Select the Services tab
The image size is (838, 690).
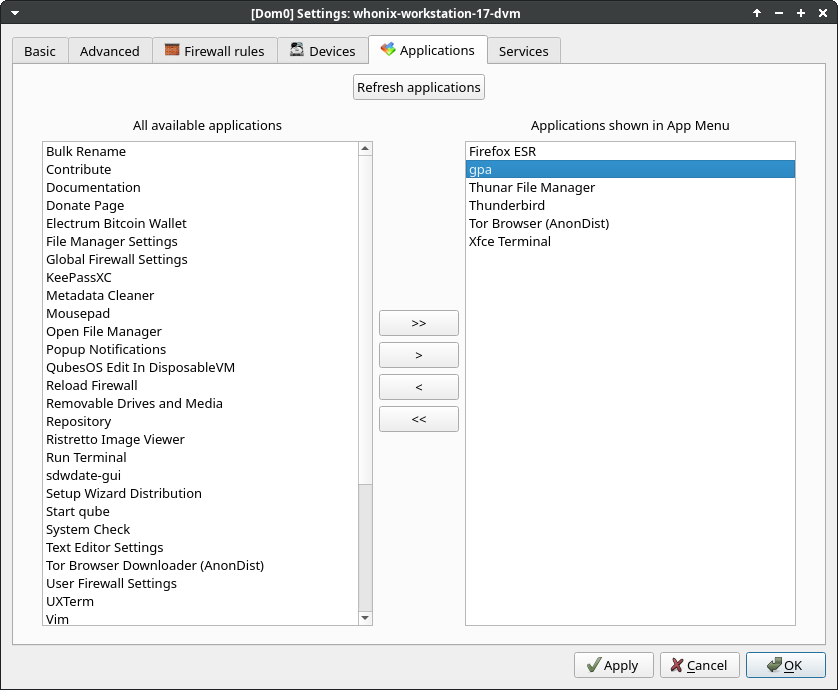point(523,51)
